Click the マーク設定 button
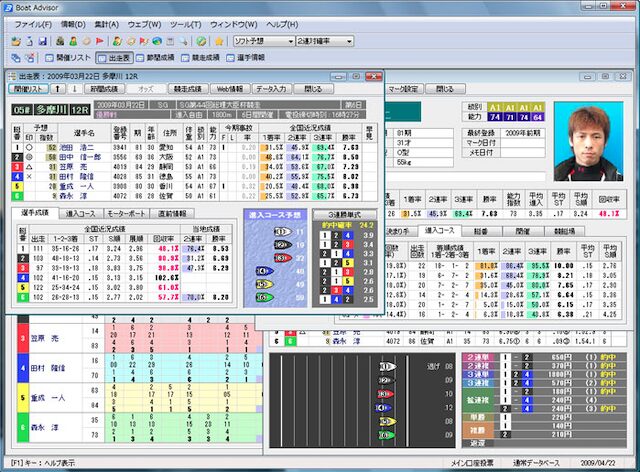Viewport: 640px width, 472px height. click(x=402, y=88)
